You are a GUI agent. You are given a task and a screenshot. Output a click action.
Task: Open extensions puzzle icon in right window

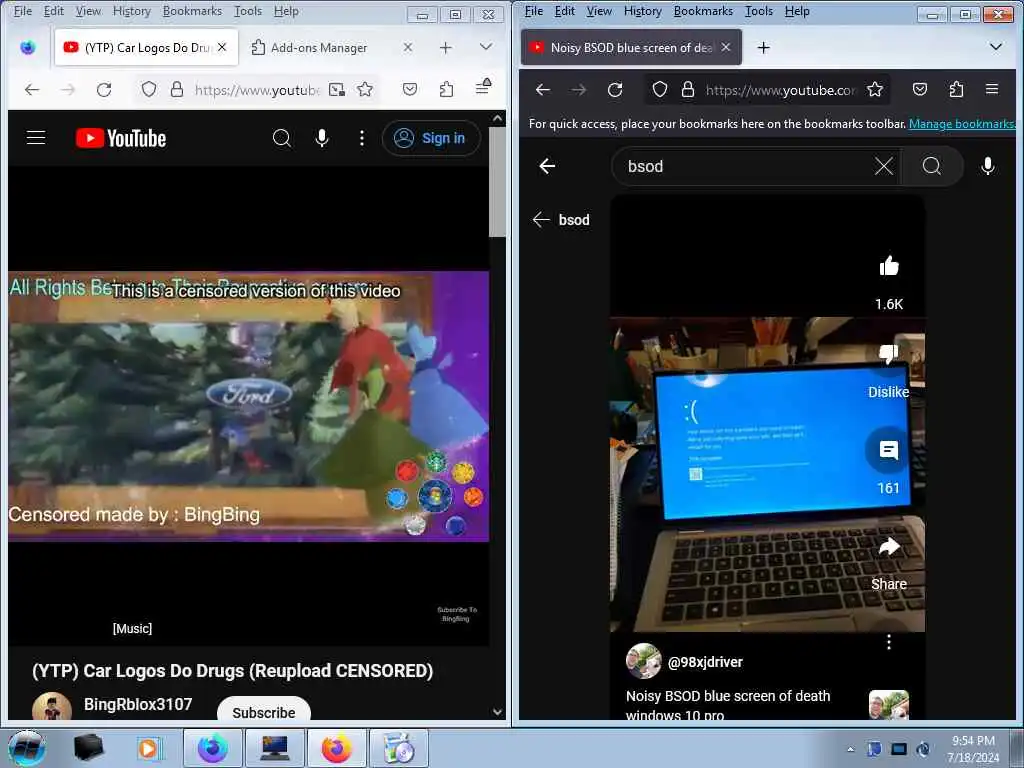pos(956,89)
